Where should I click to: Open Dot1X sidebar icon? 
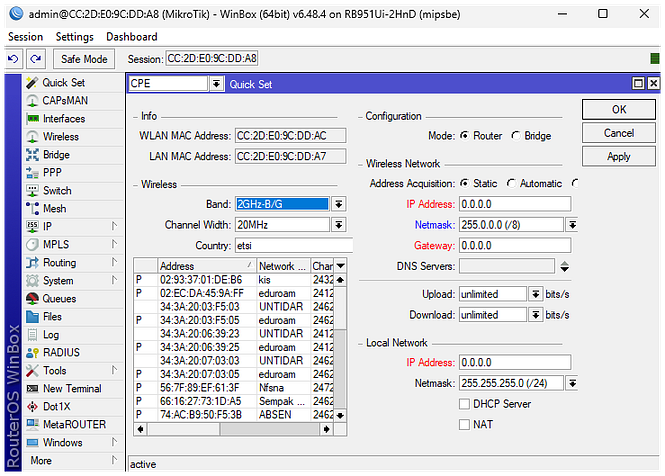click(x=32, y=406)
